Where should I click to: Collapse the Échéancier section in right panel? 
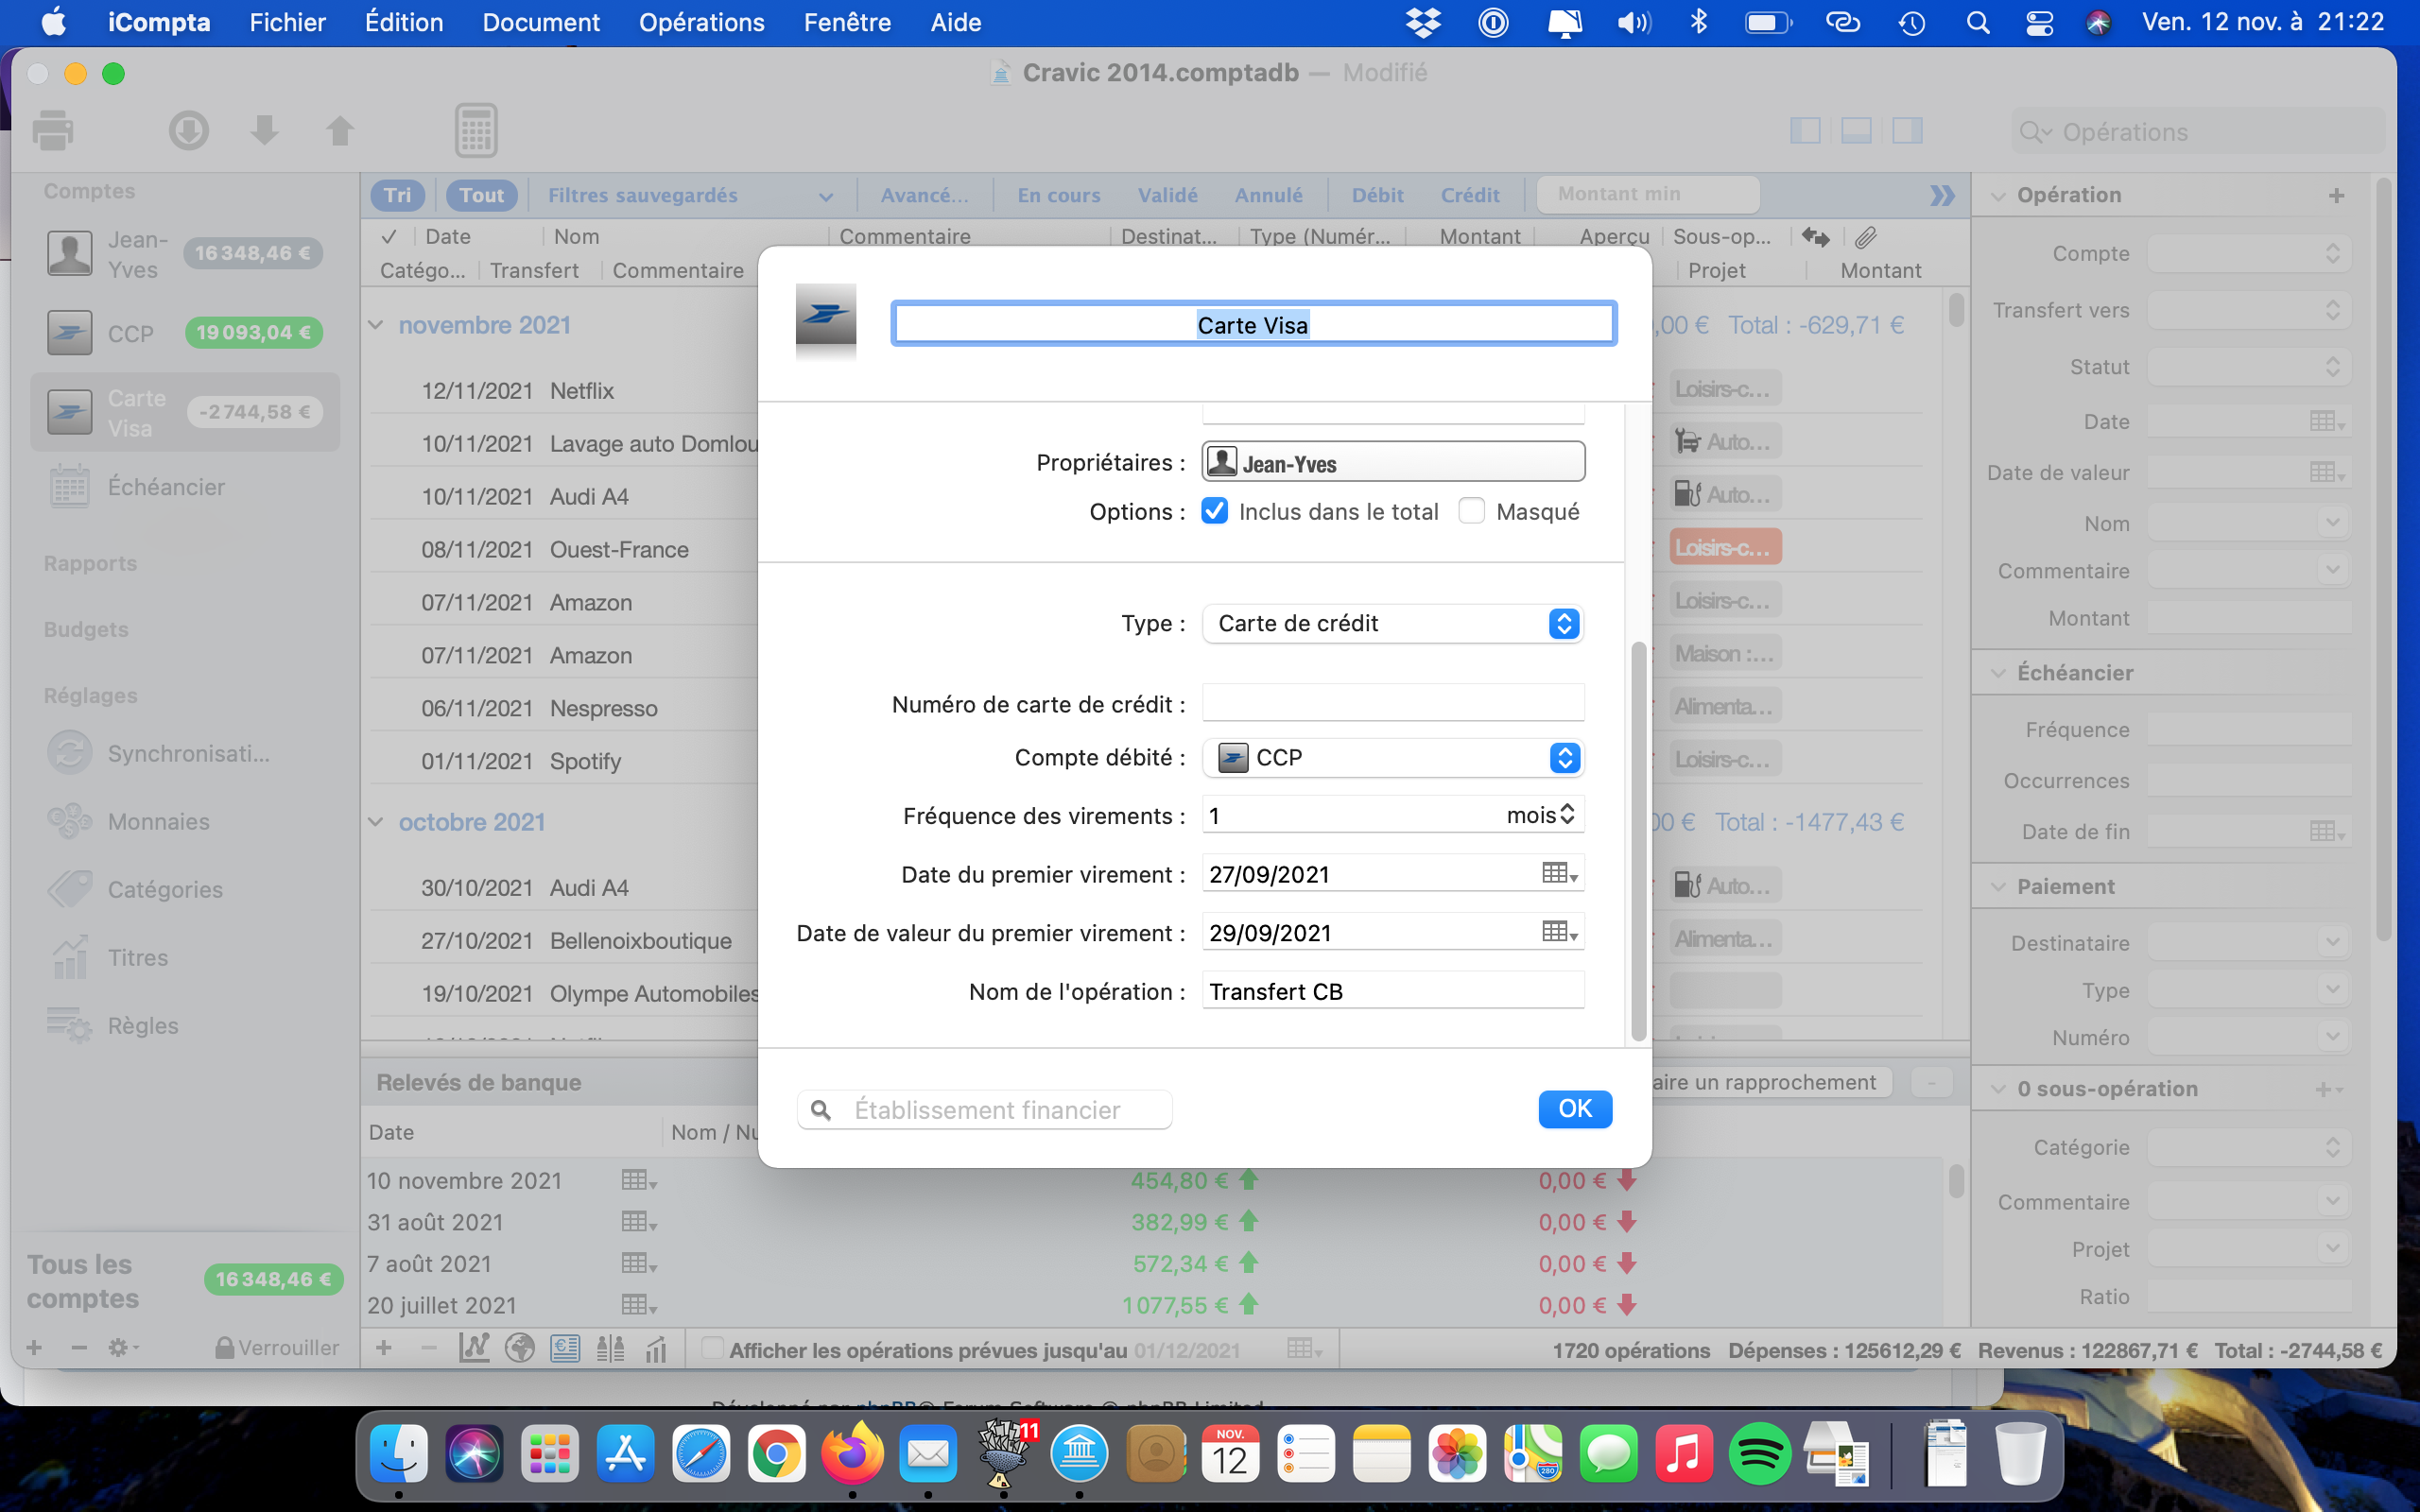point(1998,673)
